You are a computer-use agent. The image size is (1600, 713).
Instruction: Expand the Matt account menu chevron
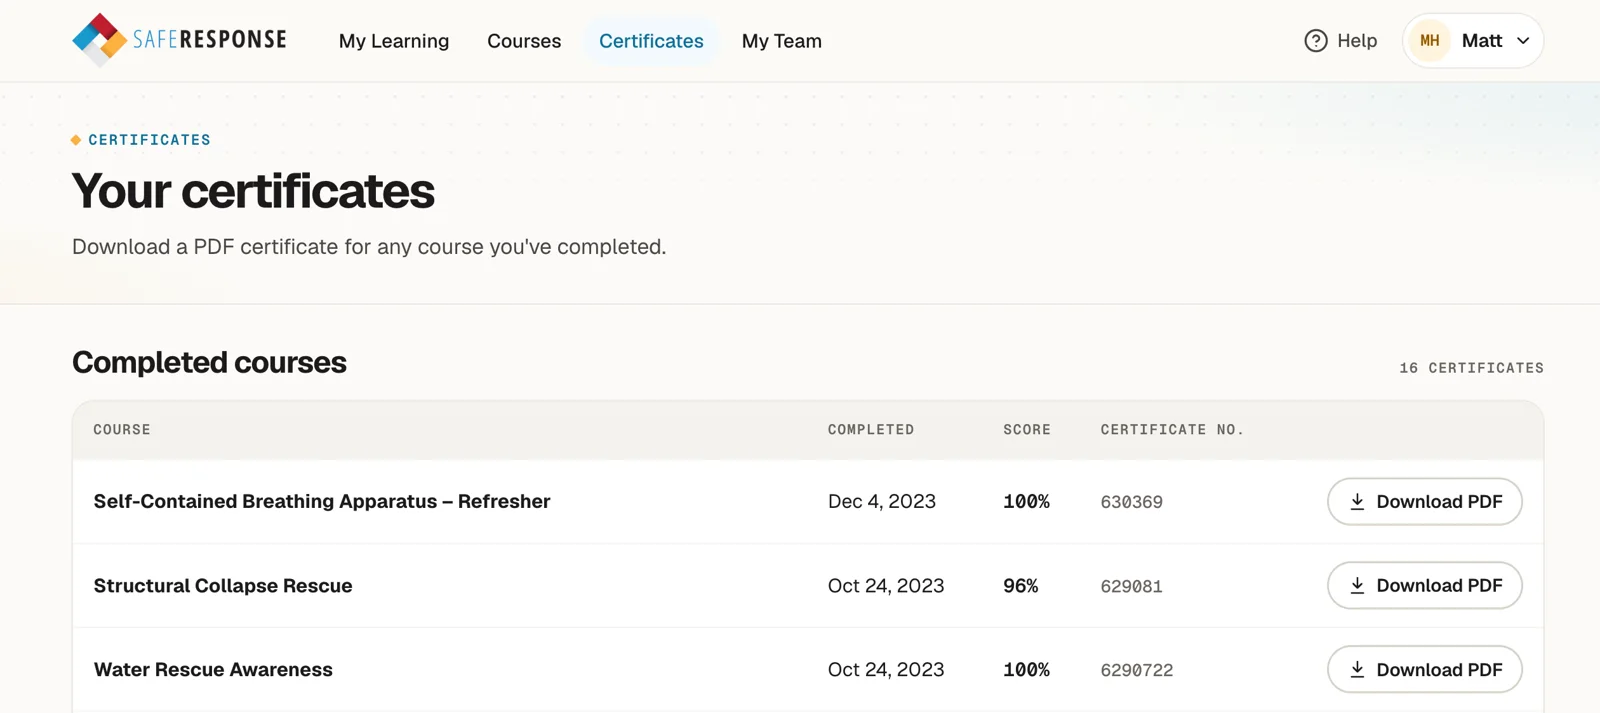coord(1523,41)
